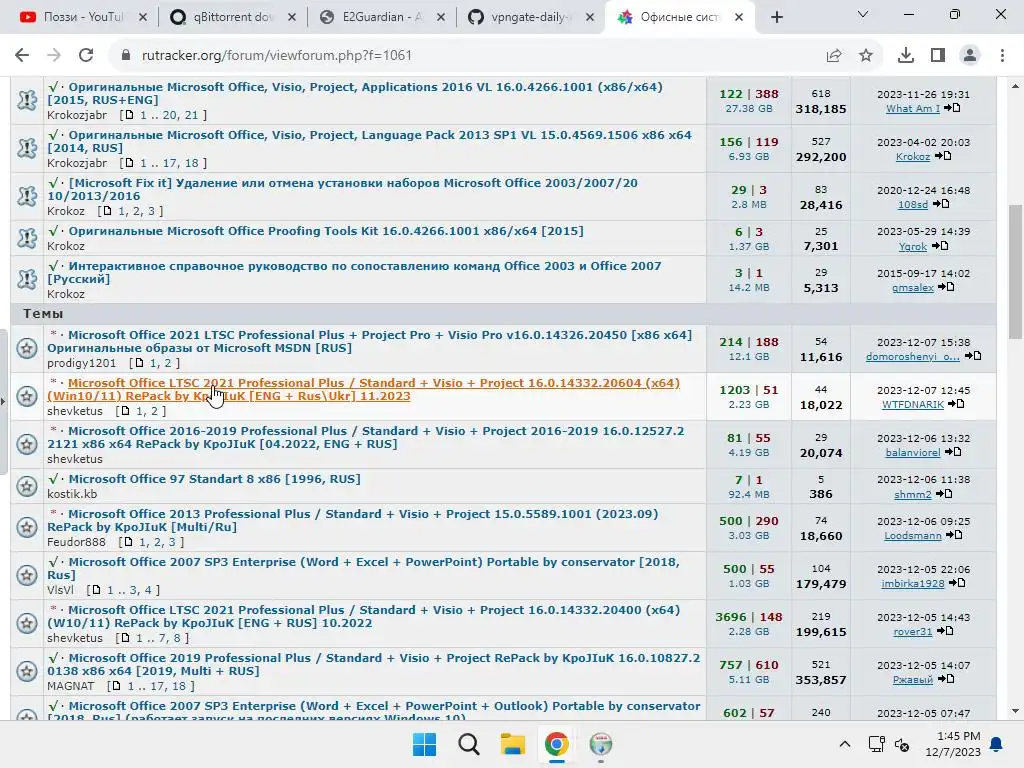This screenshot has width=1024, height=768.
Task: Open Chrome three-dot menu
Action: point(1002,56)
